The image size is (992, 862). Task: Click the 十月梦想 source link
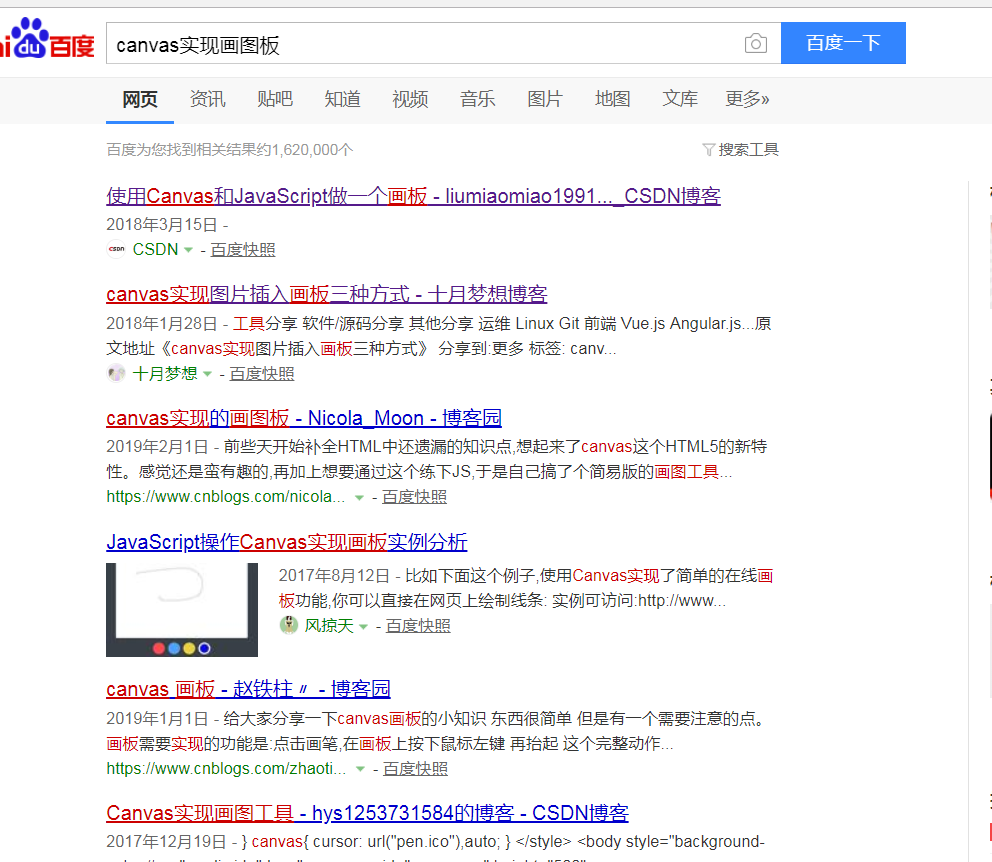click(x=165, y=374)
